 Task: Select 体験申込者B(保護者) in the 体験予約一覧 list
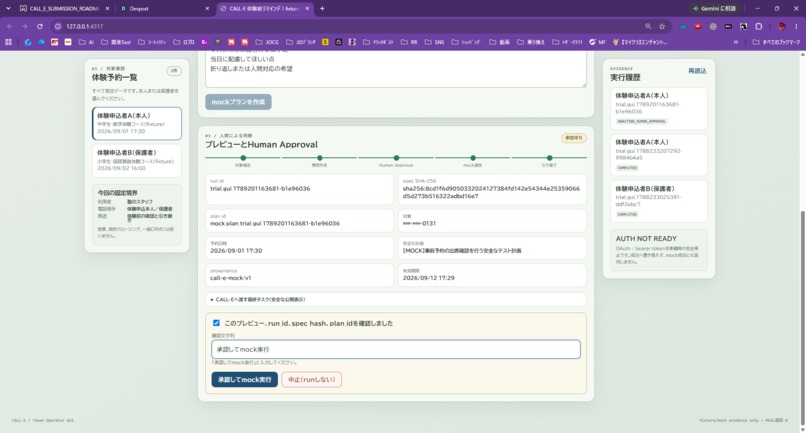click(x=137, y=160)
